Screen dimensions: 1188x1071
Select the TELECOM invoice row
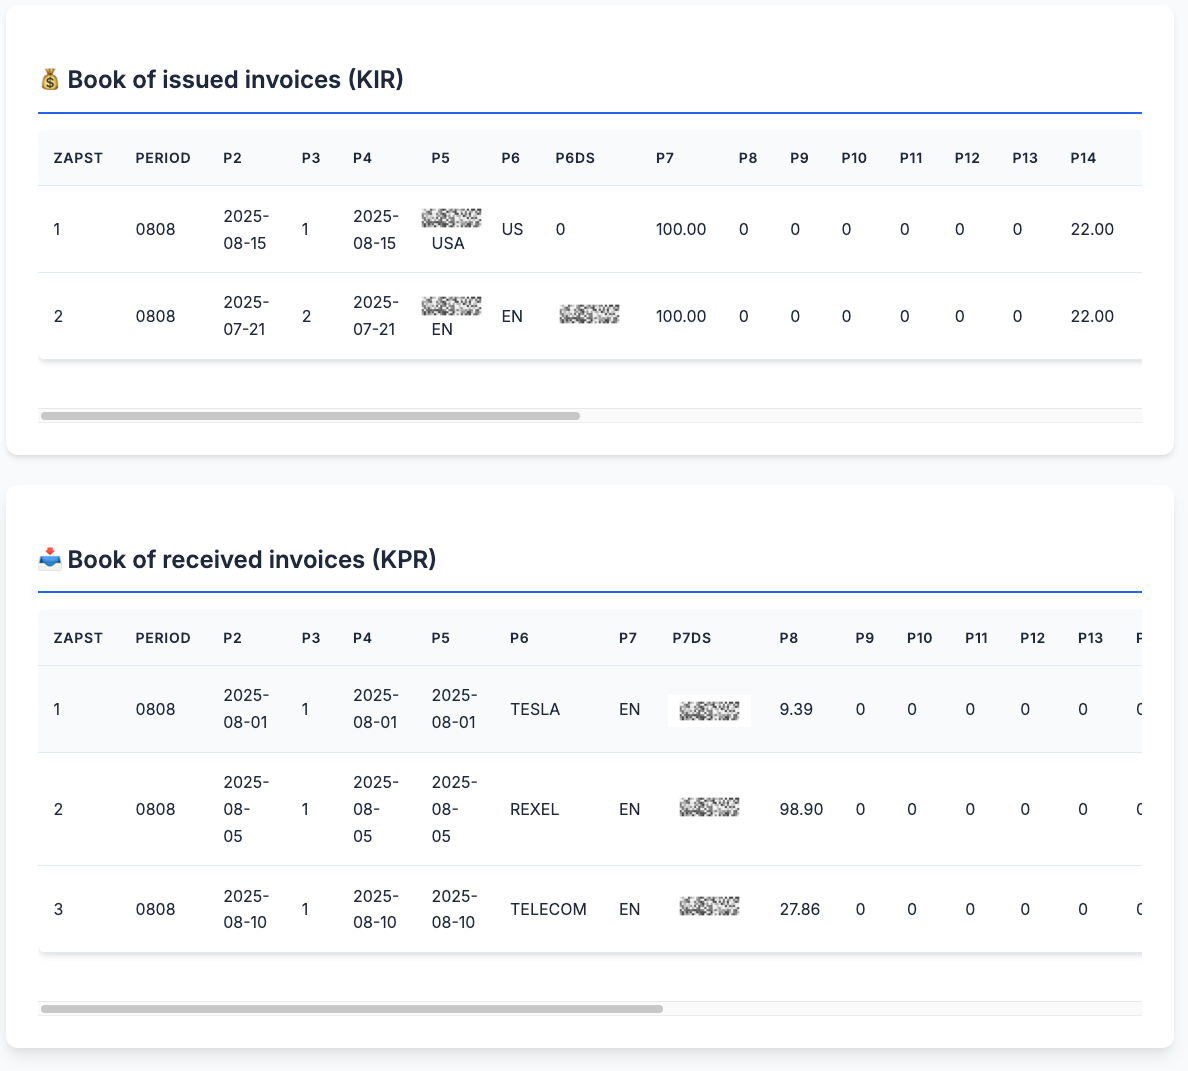click(548, 909)
